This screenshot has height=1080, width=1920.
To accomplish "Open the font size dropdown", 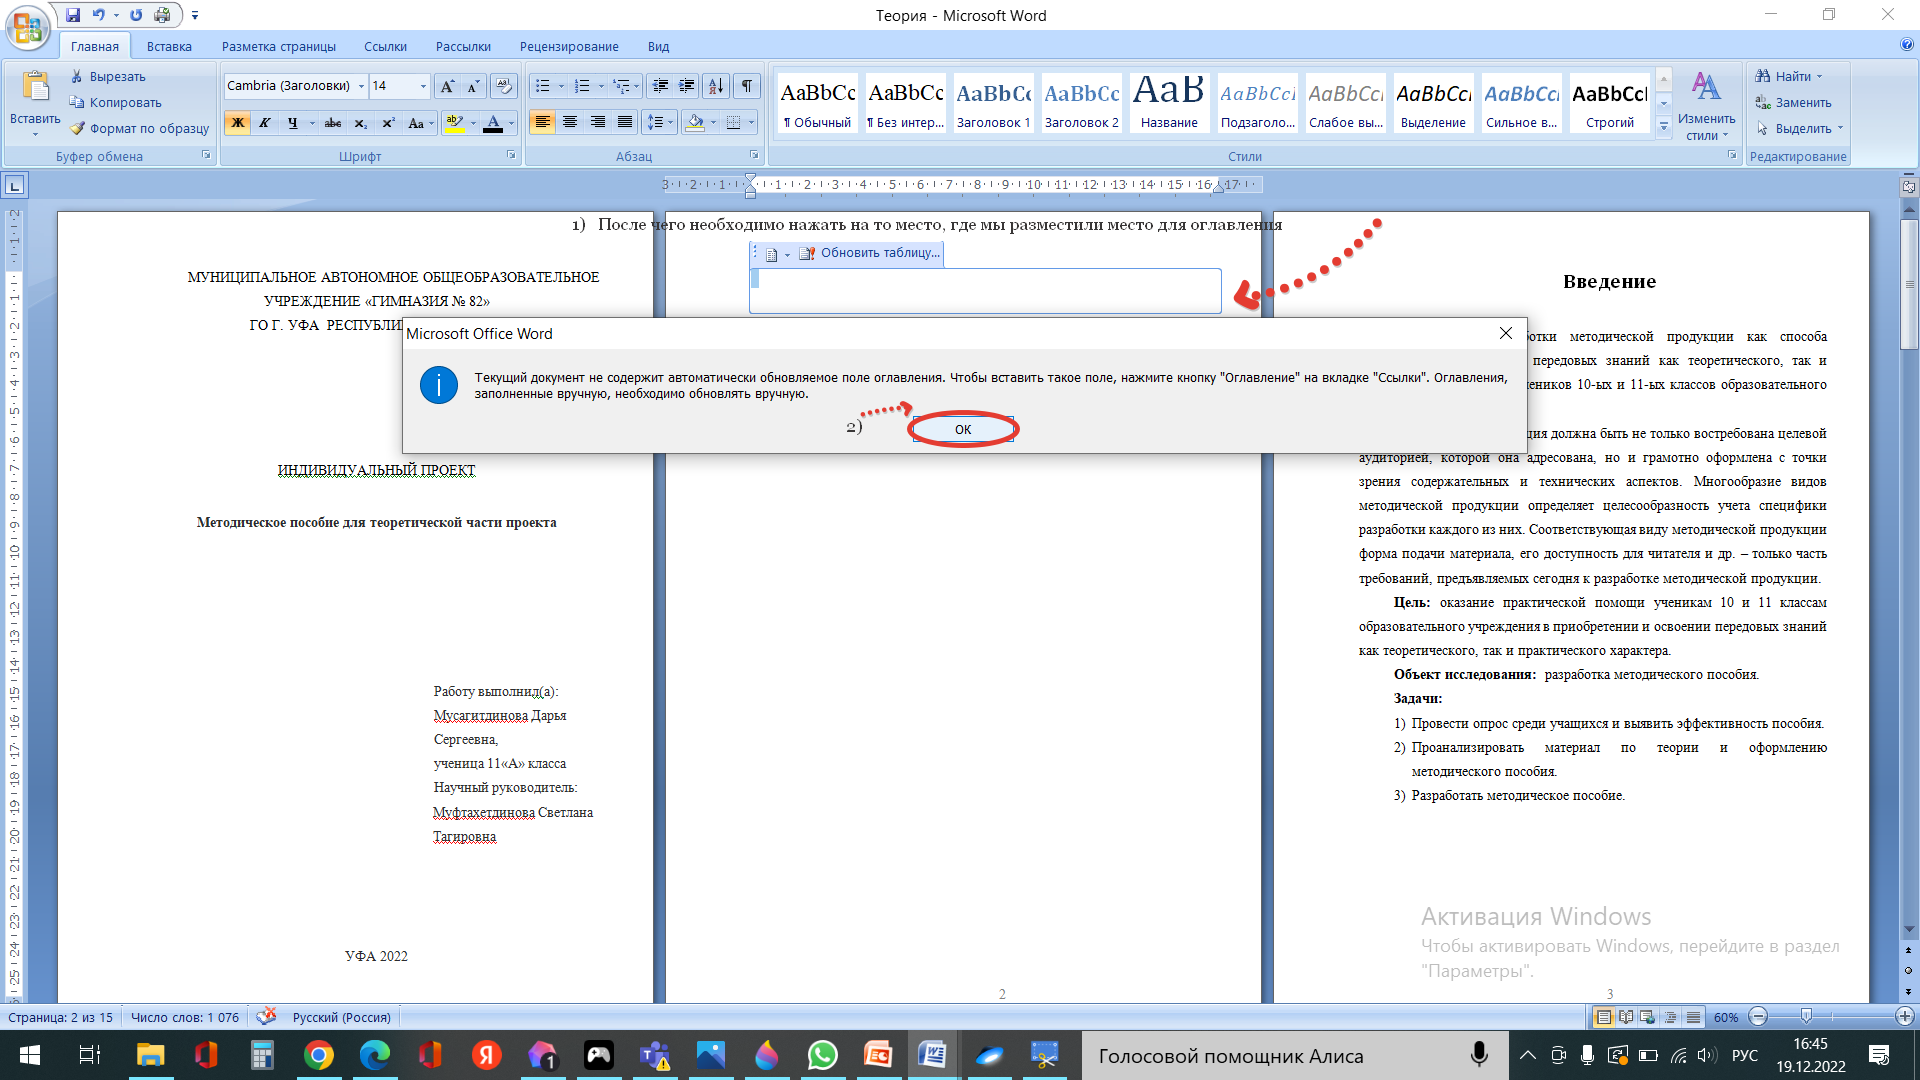I will tap(423, 86).
